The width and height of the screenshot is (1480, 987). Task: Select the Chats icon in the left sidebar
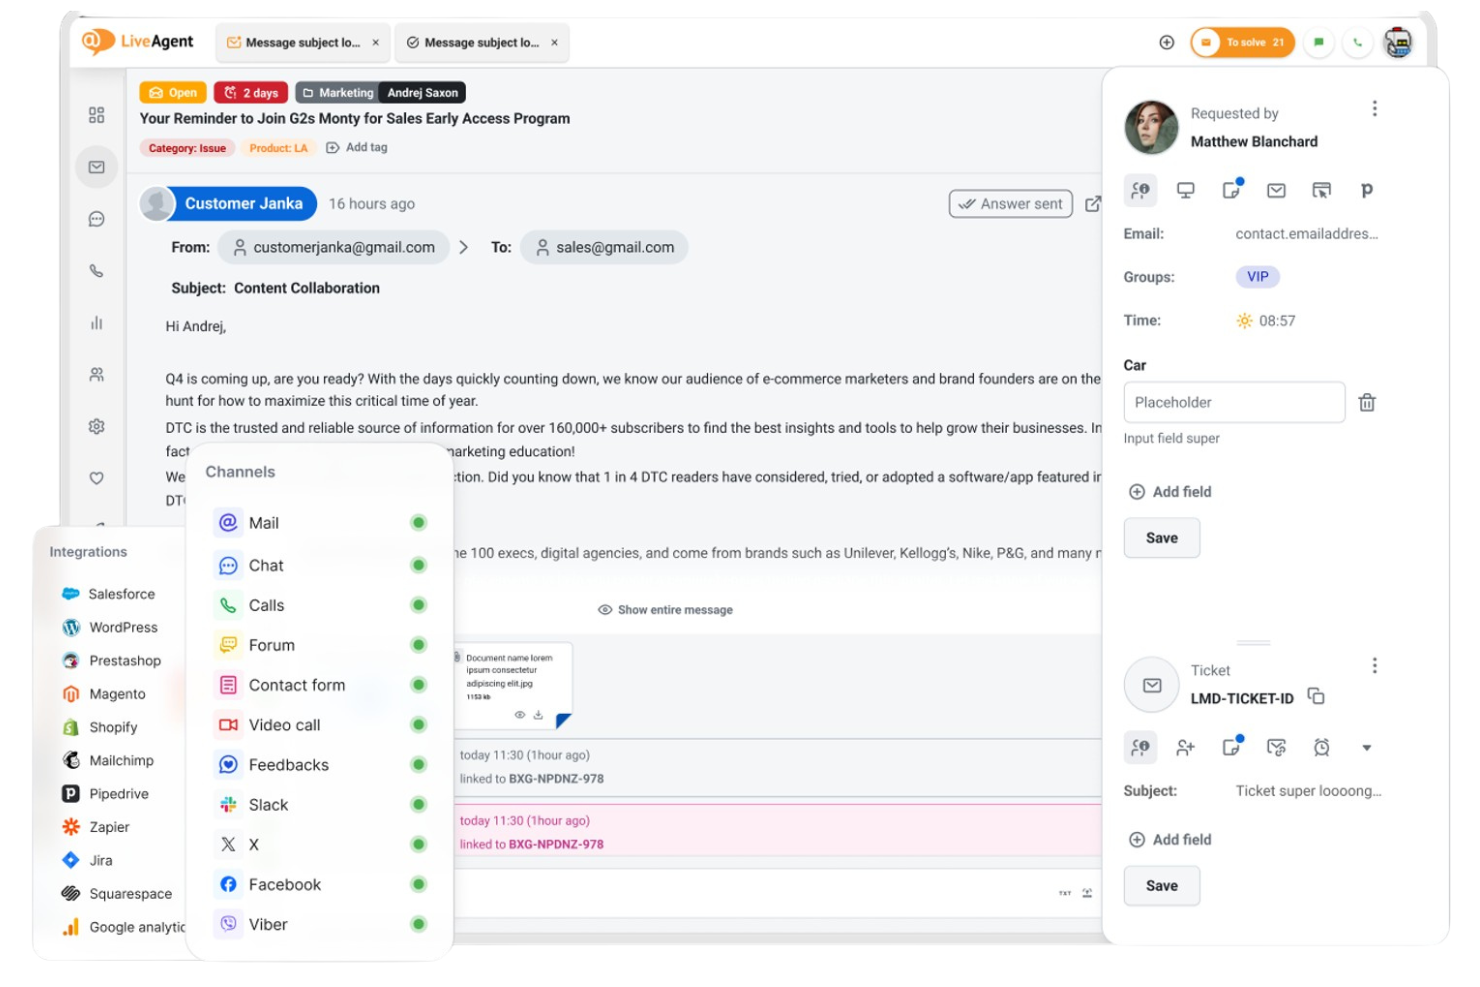click(x=96, y=219)
